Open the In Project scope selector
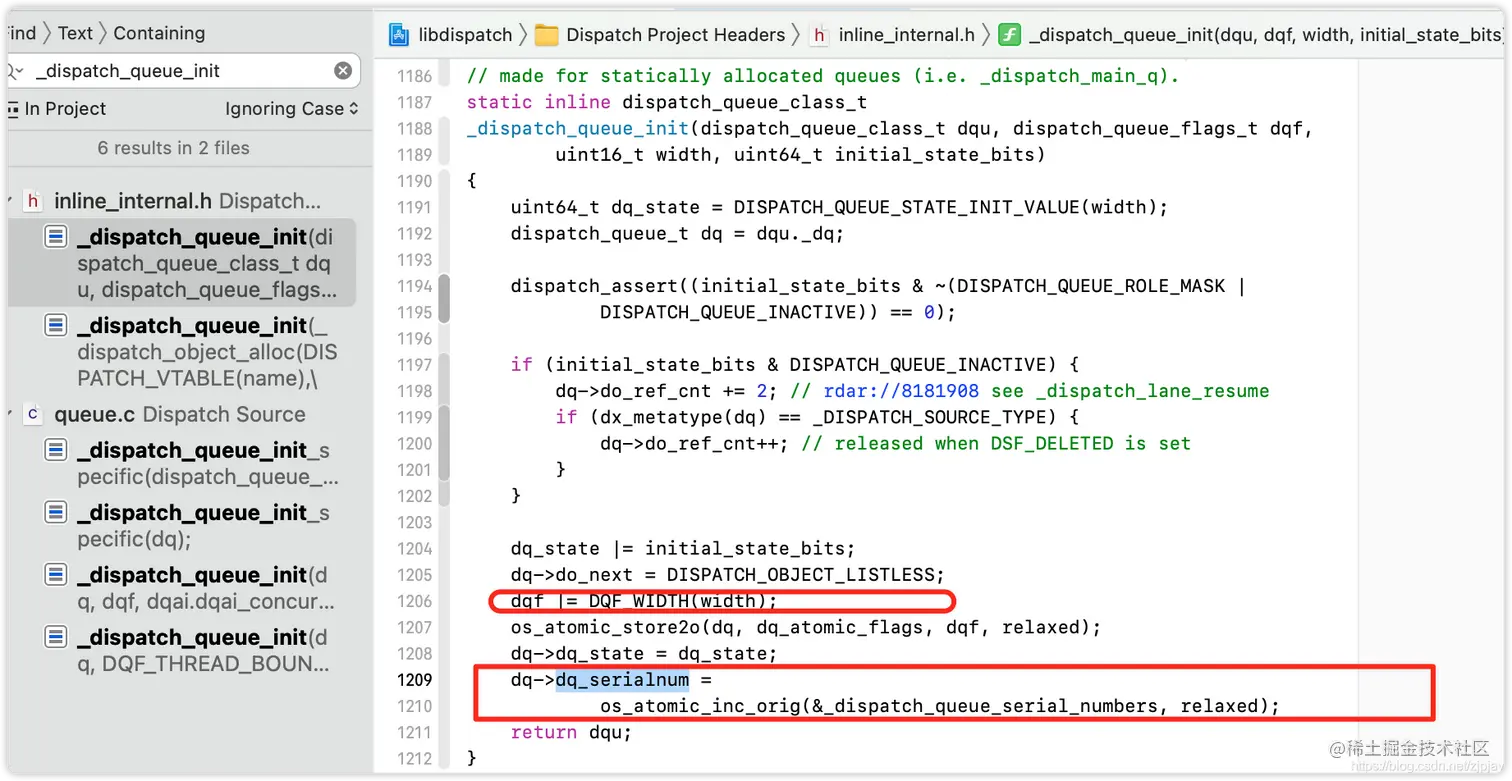Screen dimensions: 1512x781 pos(56,109)
